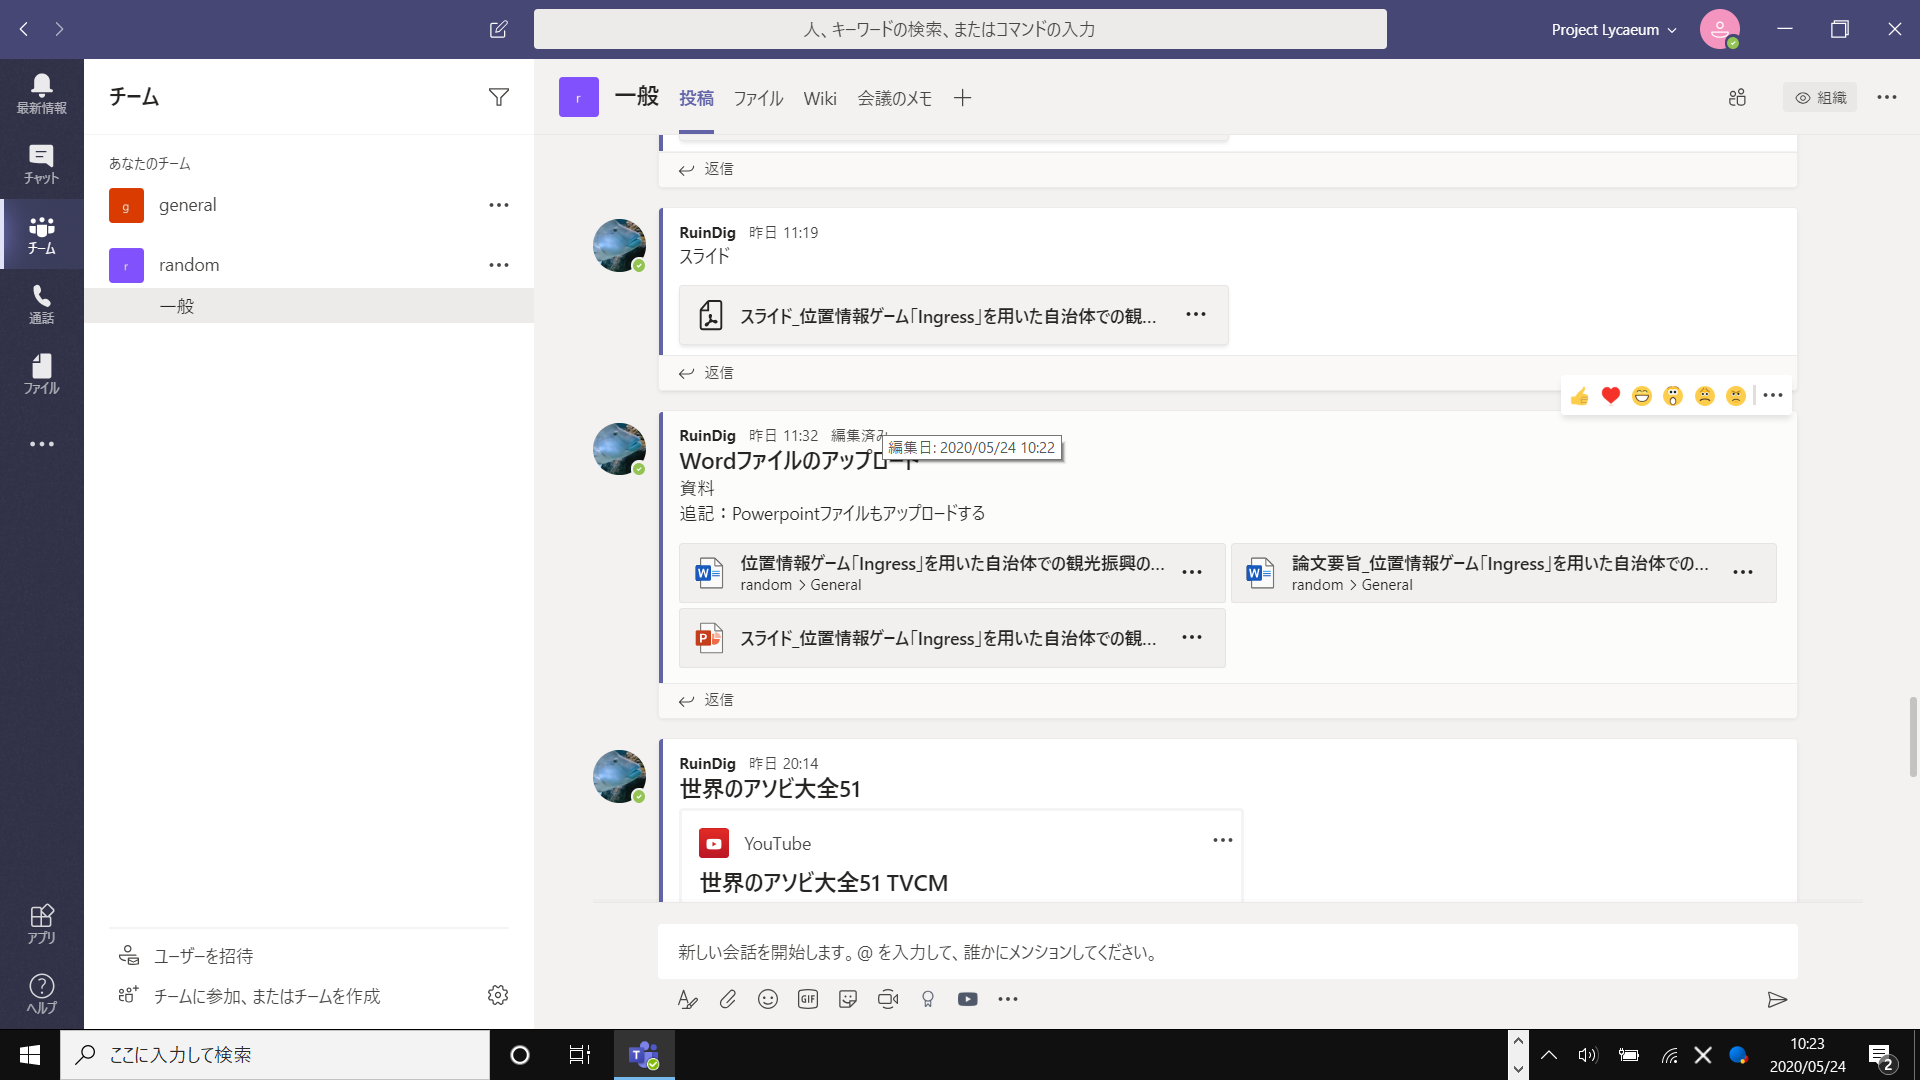Switch to the Wiki tab
This screenshot has width=1920, height=1080.
pyautogui.click(x=820, y=97)
